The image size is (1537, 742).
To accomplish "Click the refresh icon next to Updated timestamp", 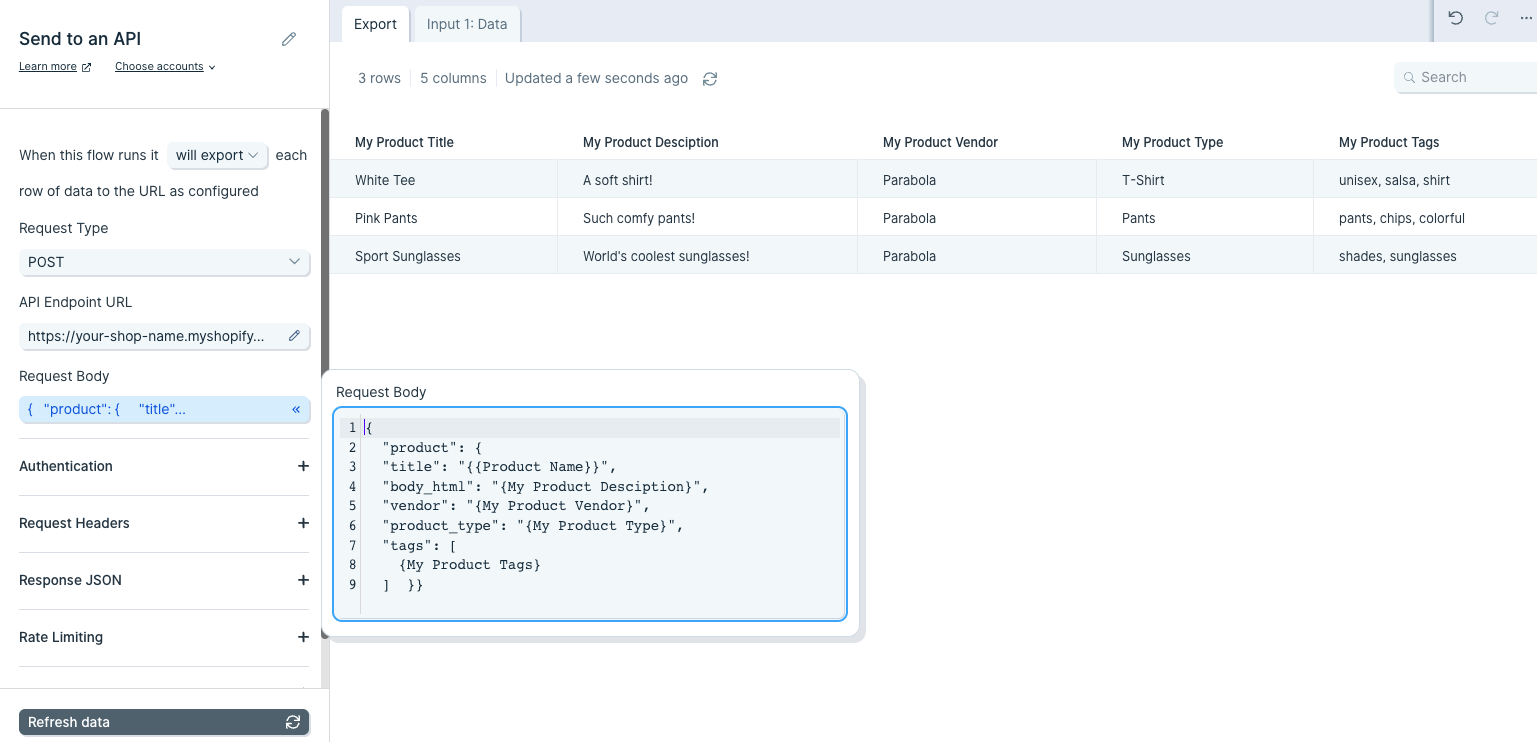I will [x=710, y=79].
